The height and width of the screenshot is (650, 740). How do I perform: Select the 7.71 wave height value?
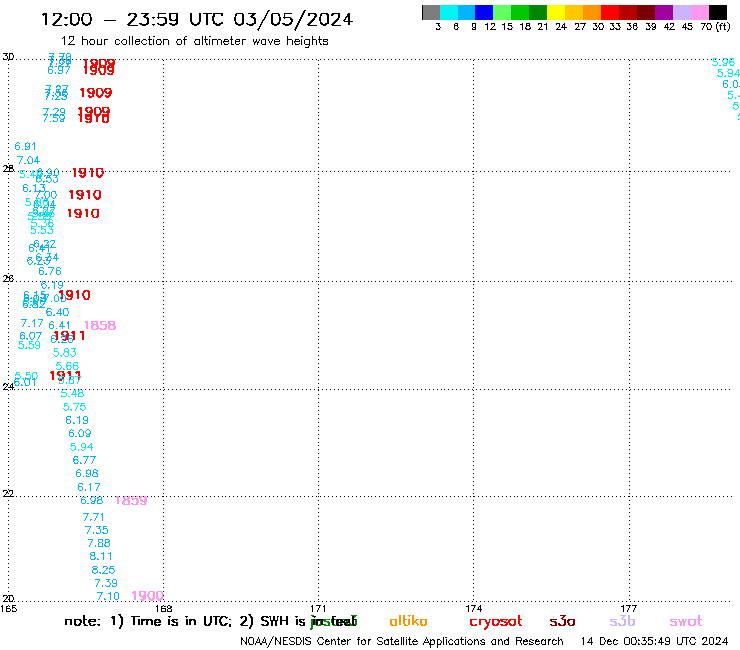93,517
